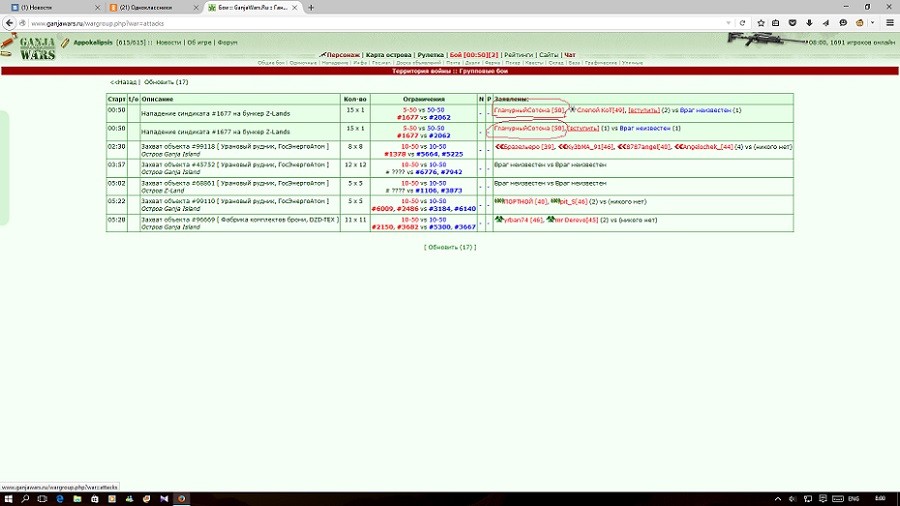Open syndicate #5664 link

[426, 154]
